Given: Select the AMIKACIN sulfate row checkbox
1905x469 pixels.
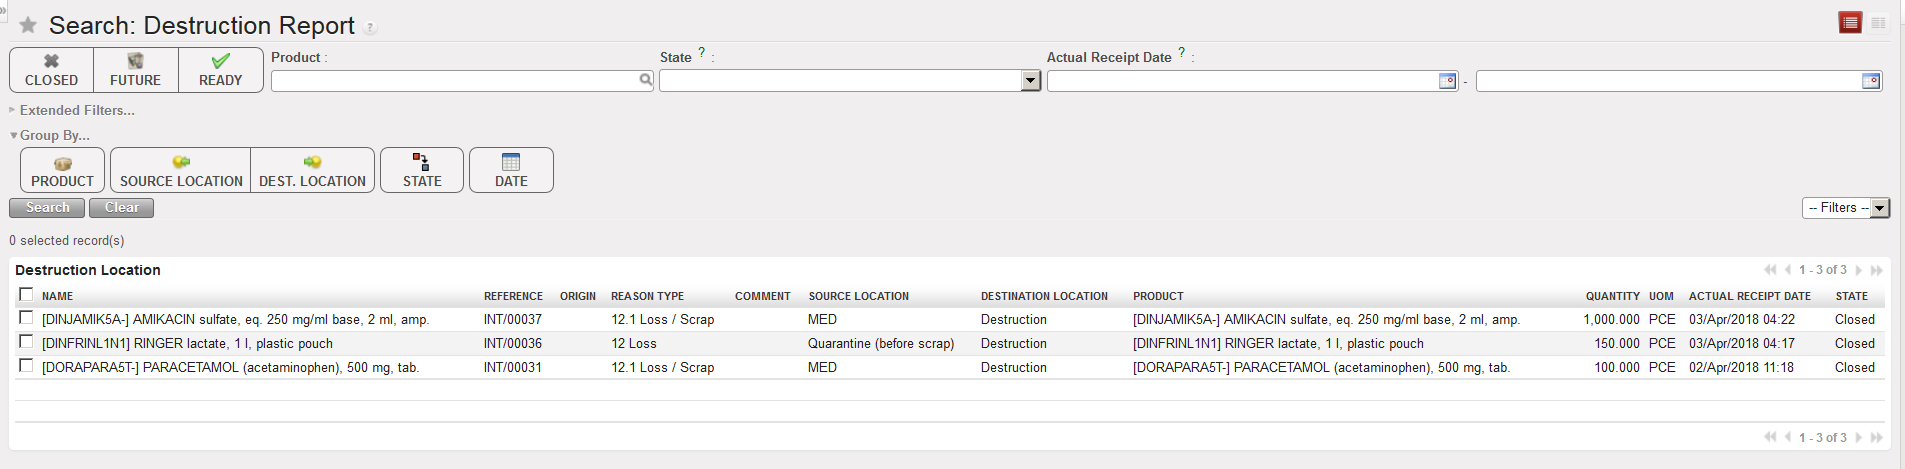Looking at the screenshot, I should click(26, 318).
